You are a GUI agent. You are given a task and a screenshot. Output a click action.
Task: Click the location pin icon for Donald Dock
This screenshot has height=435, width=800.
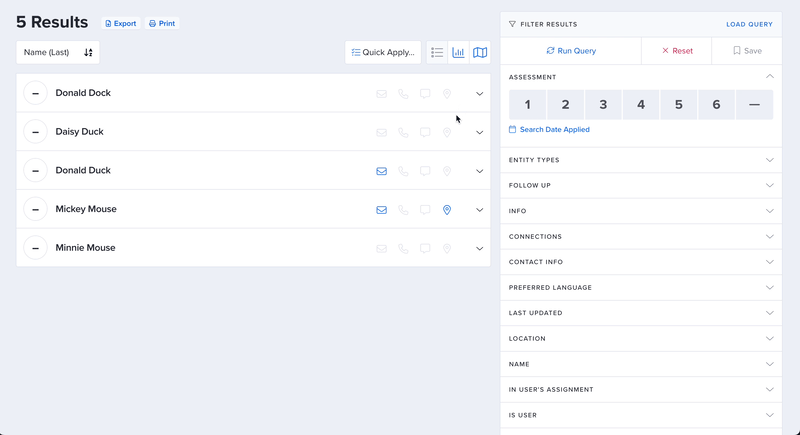[447, 94]
